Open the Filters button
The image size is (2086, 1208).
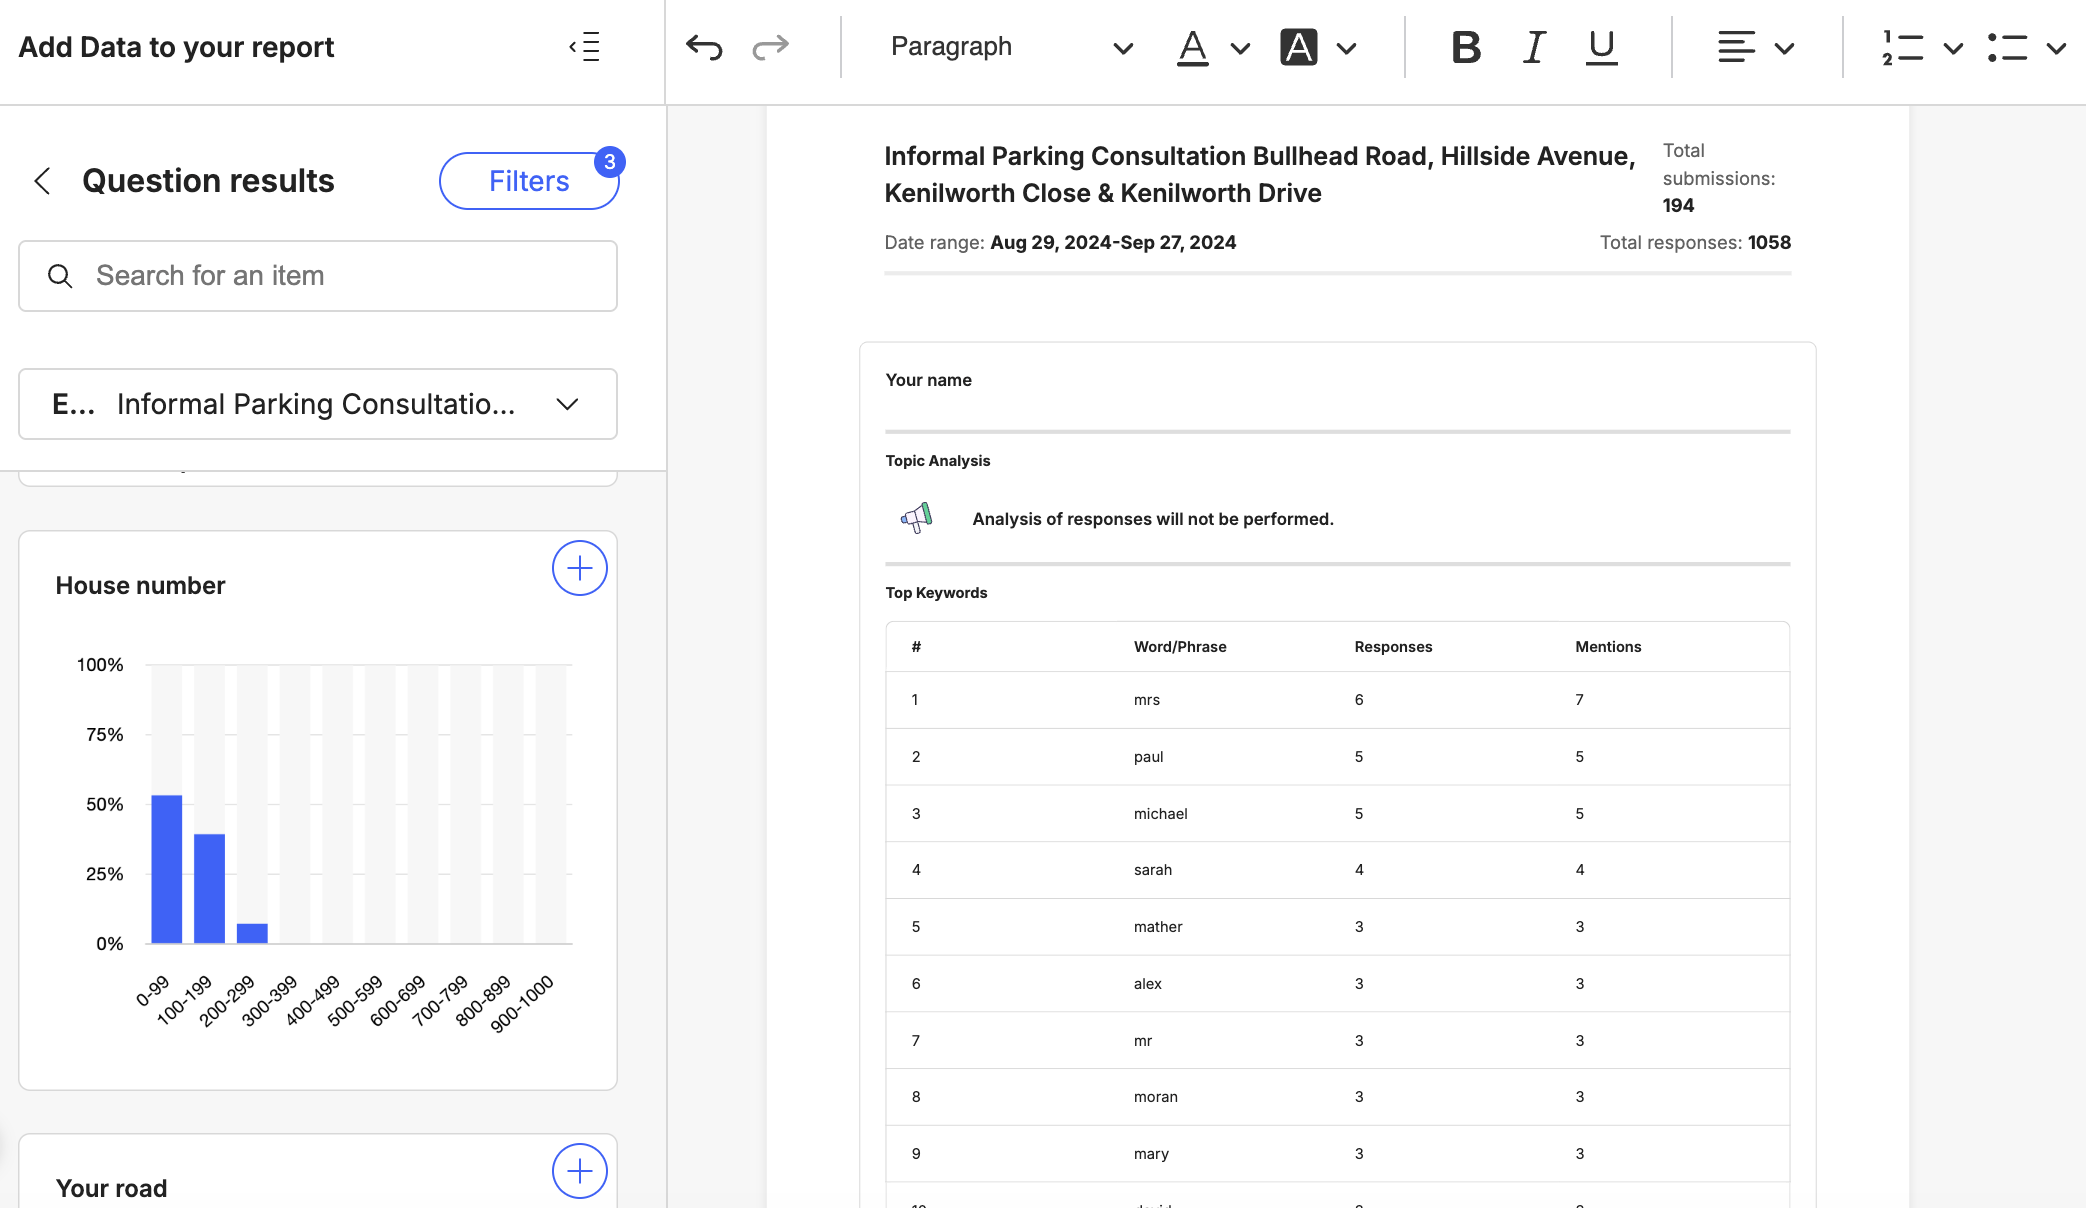click(x=529, y=181)
